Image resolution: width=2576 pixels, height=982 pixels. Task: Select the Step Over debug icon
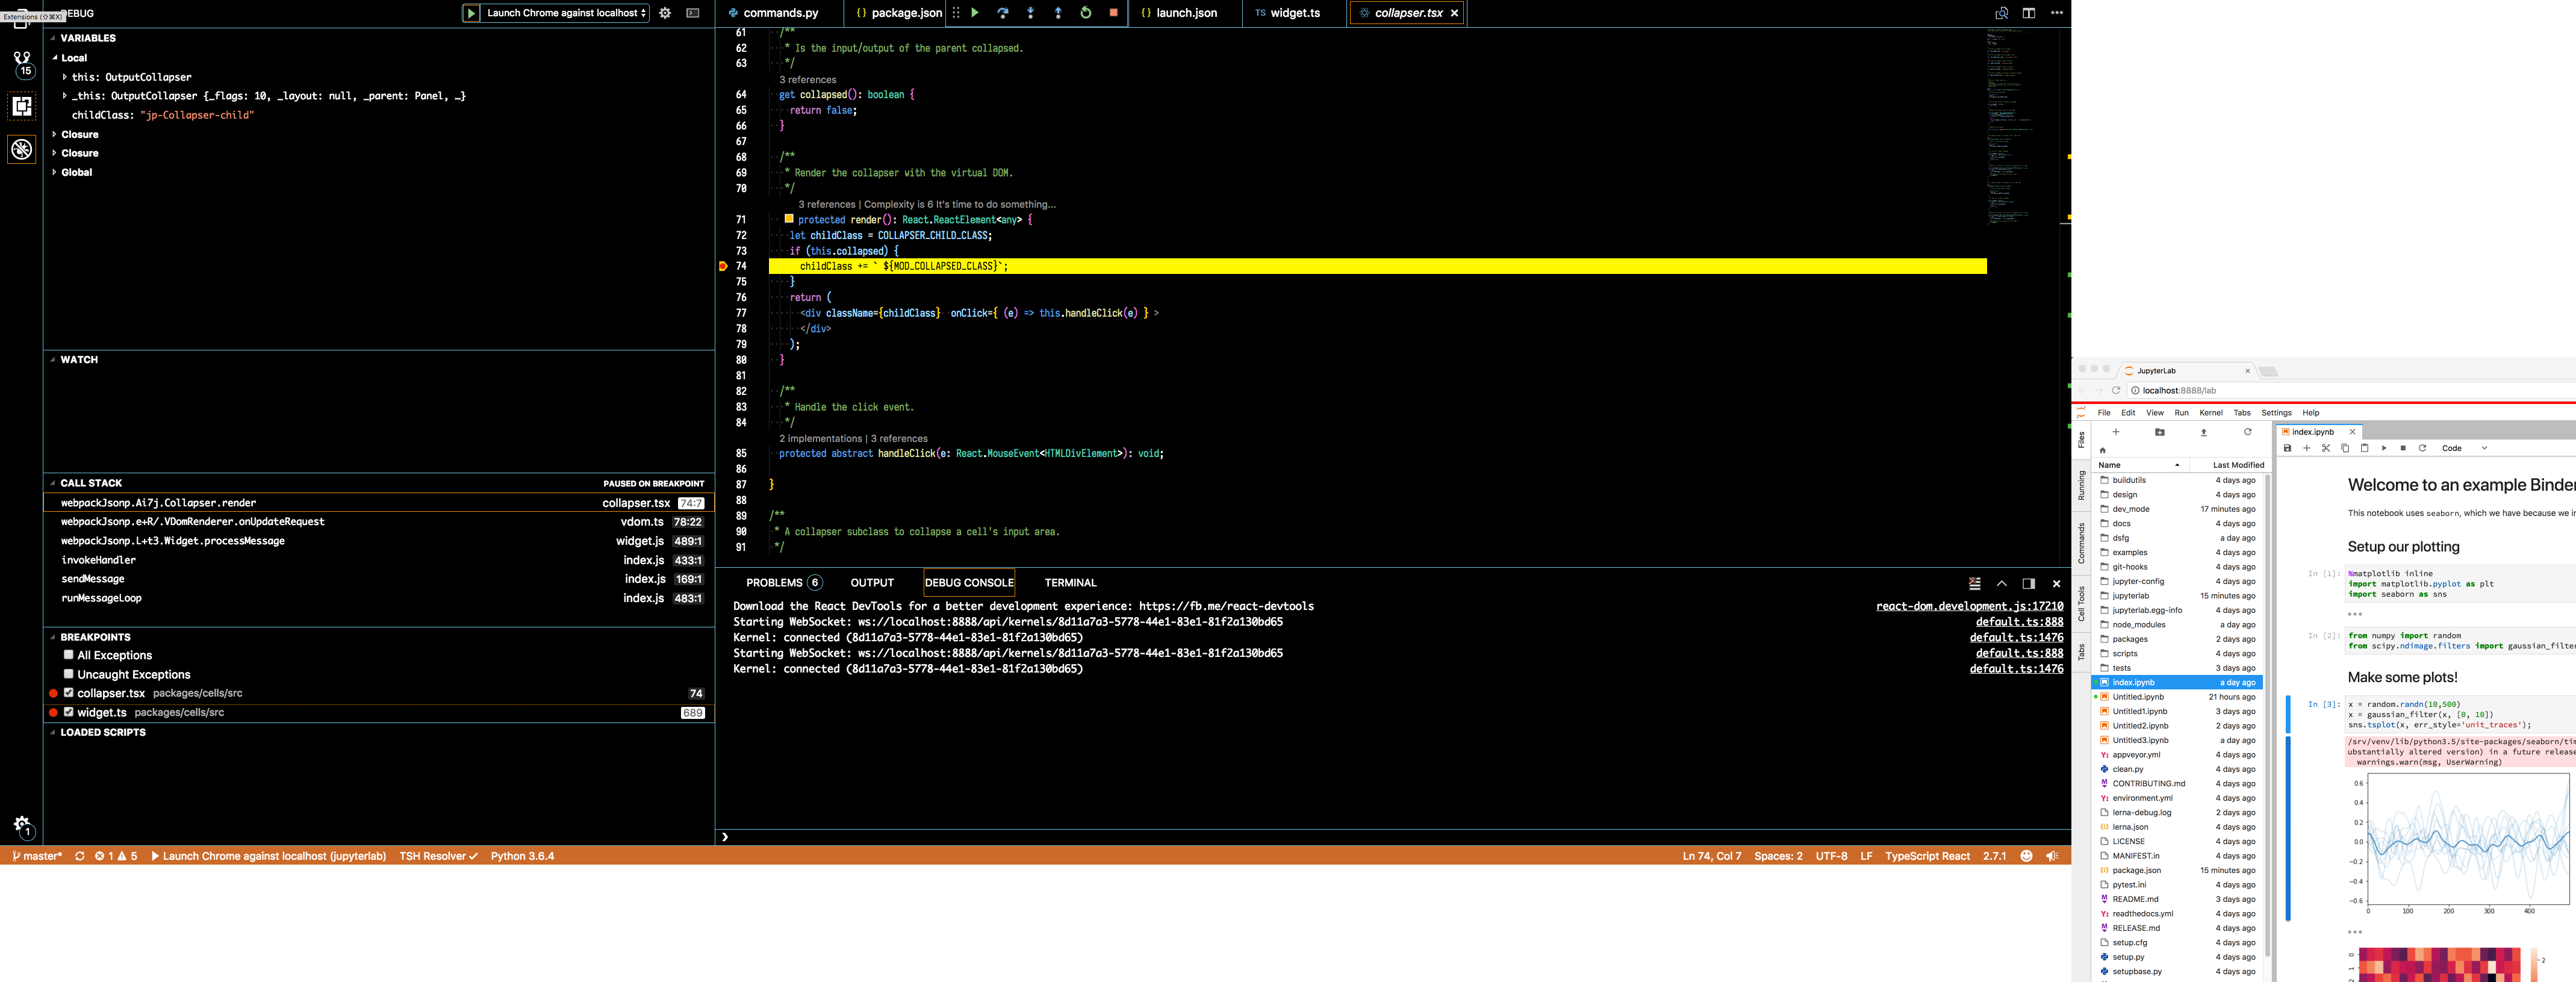click(1003, 13)
